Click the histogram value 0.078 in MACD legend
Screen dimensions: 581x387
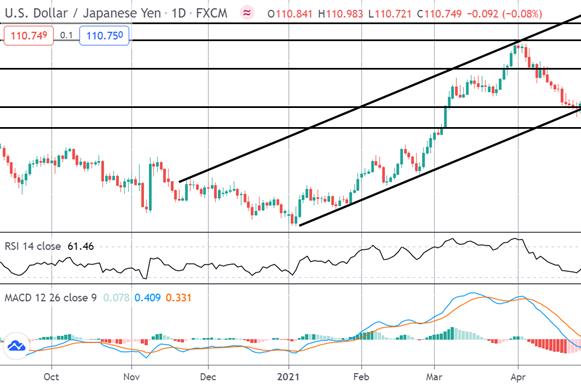click(116, 298)
